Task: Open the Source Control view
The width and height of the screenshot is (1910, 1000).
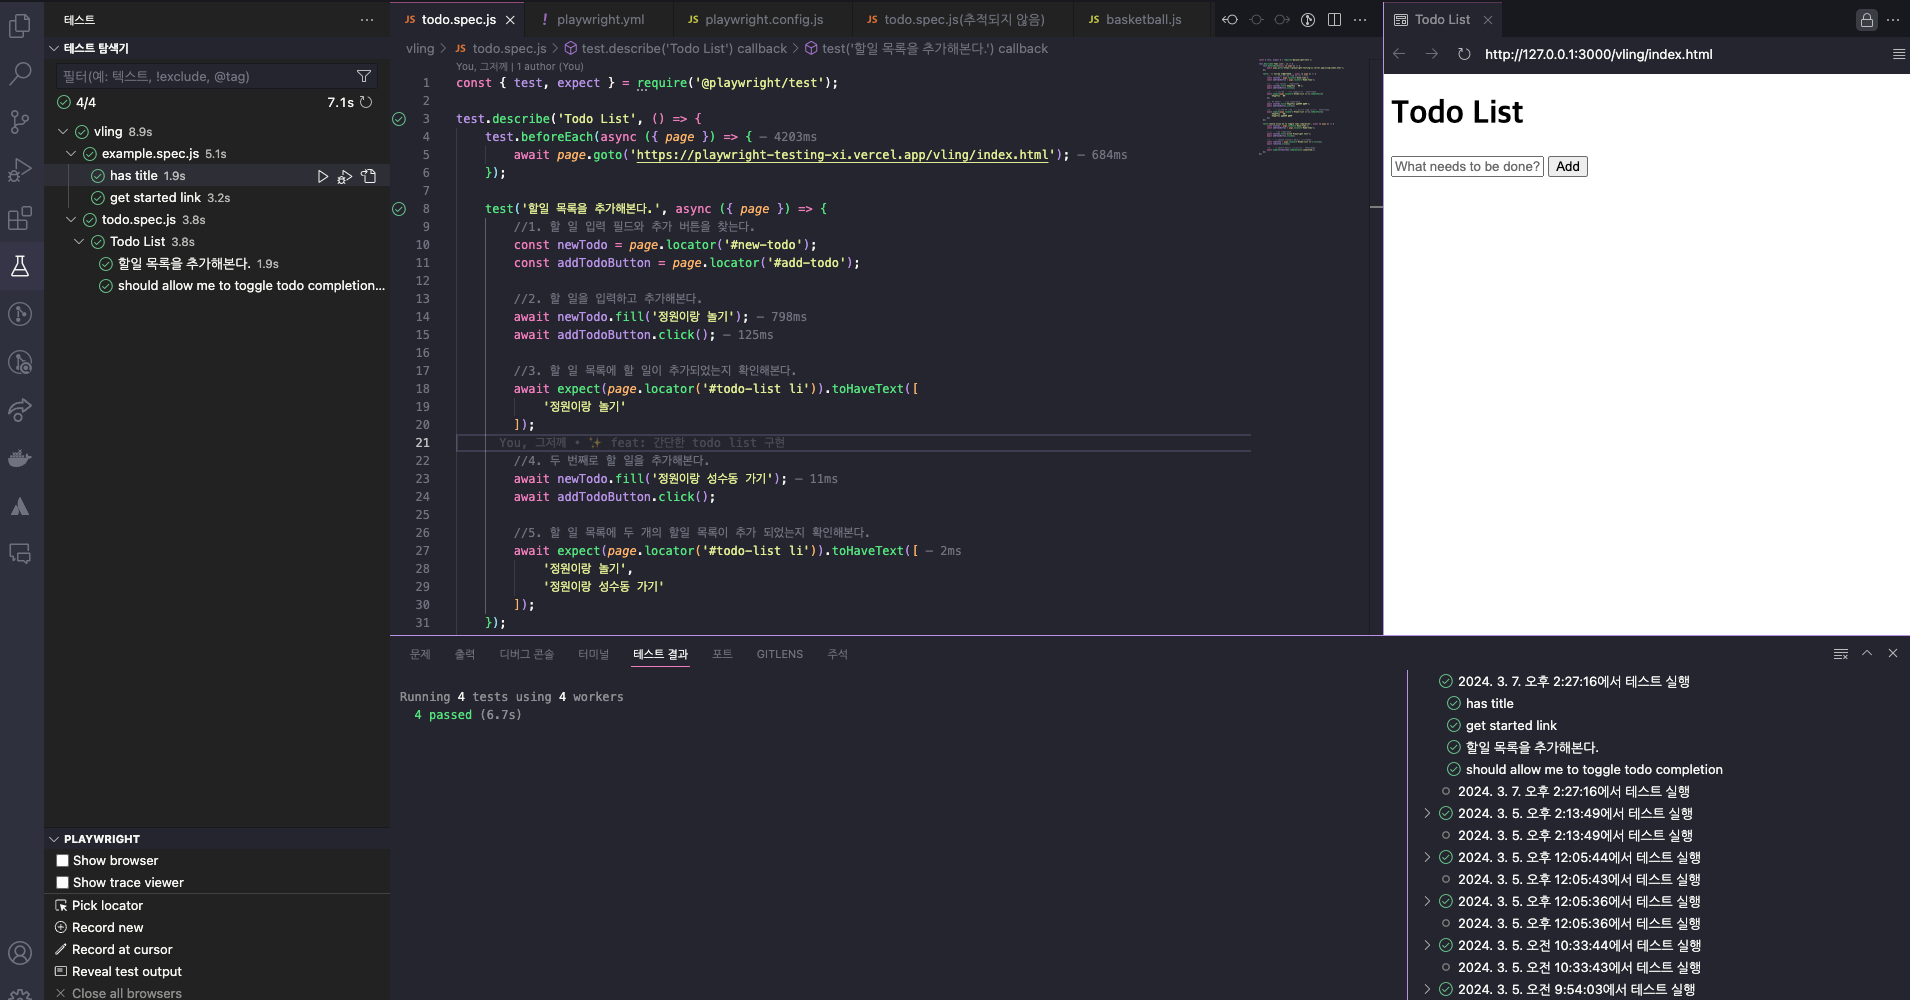Action: coord(20,122)
